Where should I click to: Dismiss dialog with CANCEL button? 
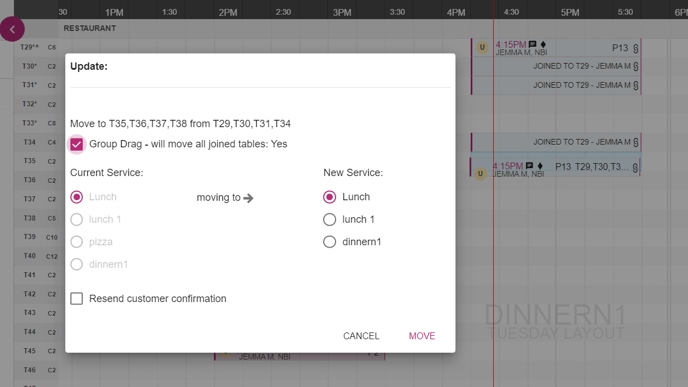[361, 336]
